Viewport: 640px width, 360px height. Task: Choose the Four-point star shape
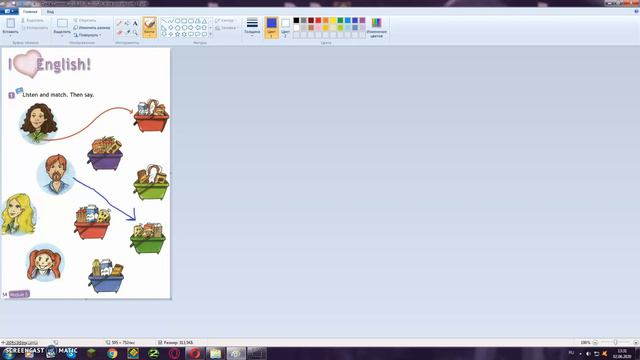(x=171, y=35)
